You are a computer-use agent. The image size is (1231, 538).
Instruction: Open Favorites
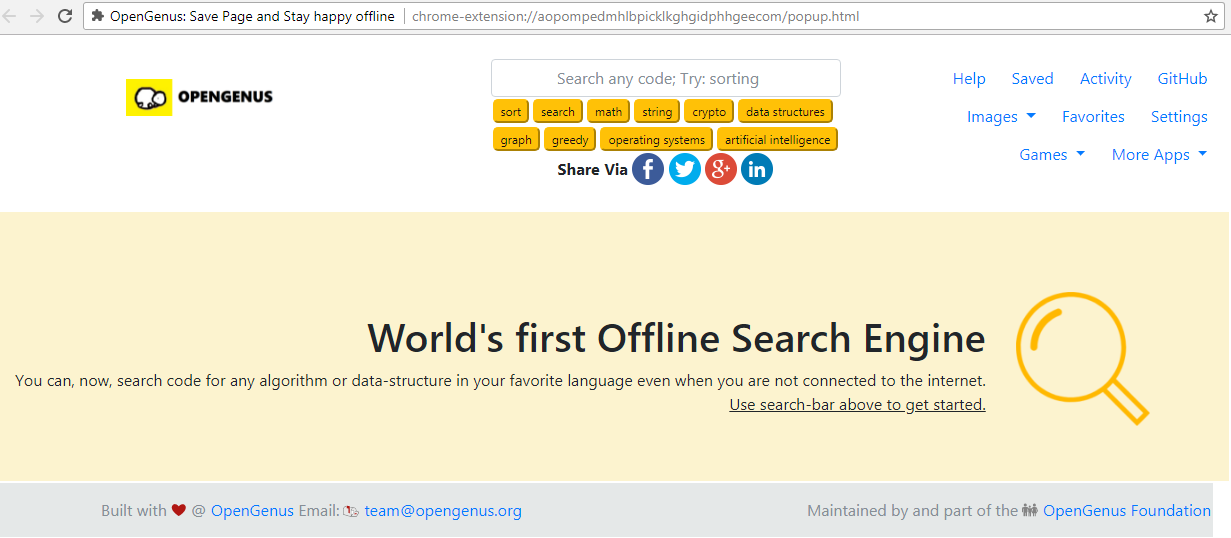point(1093,117)
